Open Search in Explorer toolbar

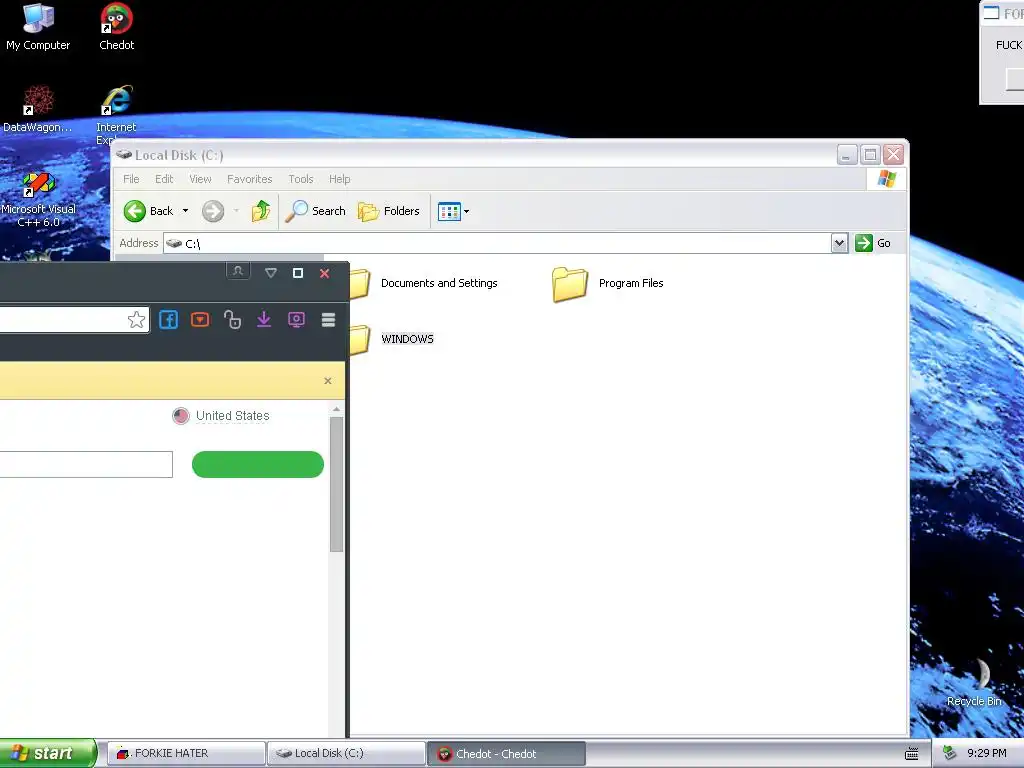(x=315, y=211)
